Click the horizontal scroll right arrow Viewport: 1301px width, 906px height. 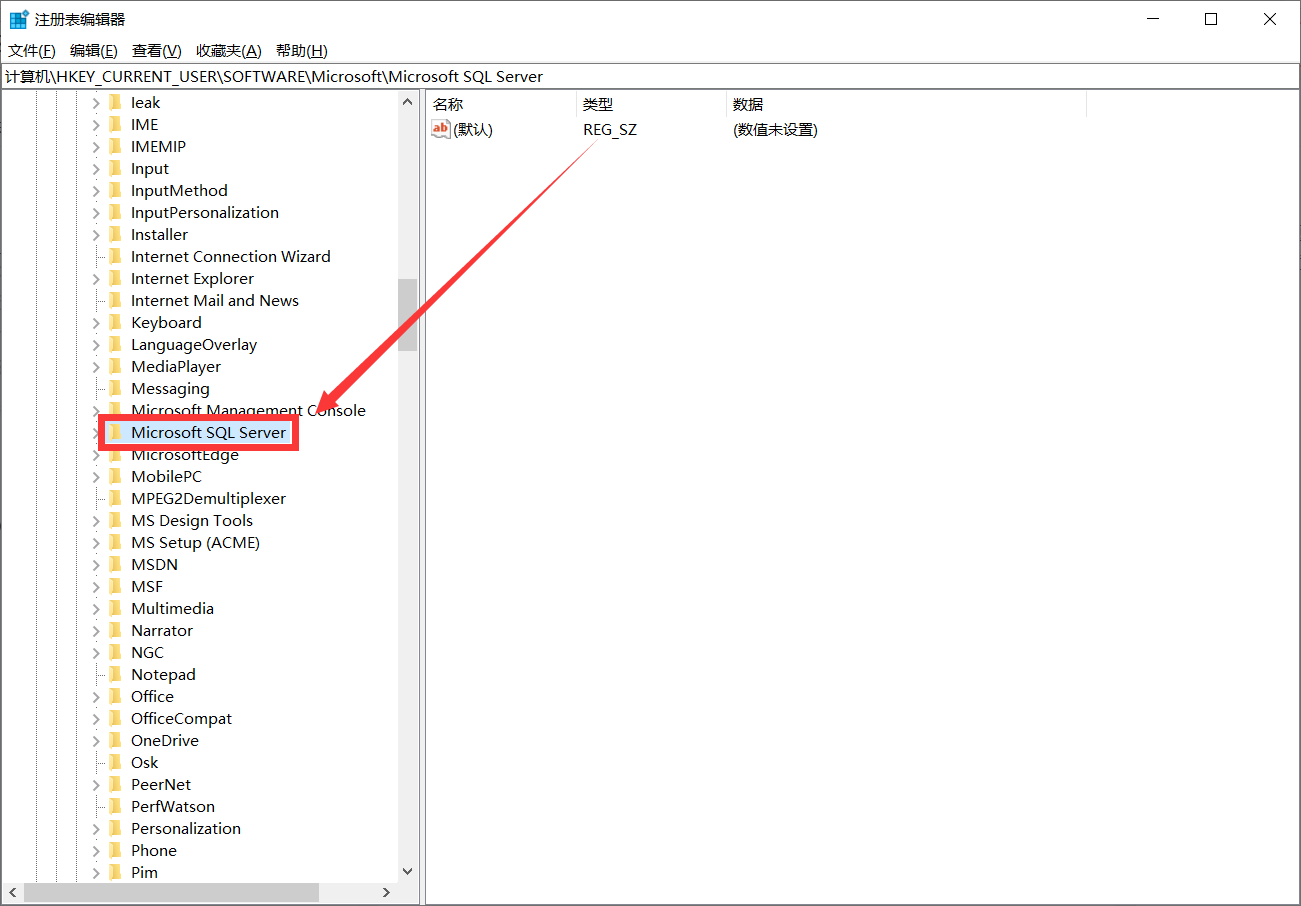point(387,892)
